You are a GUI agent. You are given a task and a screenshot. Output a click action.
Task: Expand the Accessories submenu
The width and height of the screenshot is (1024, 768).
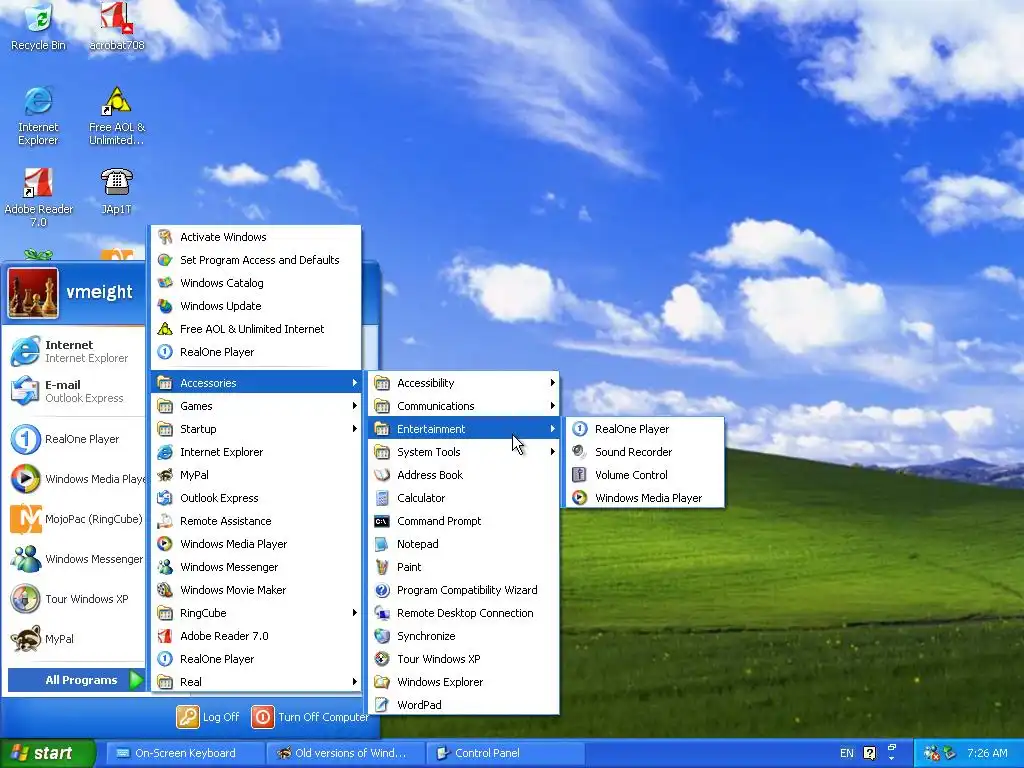256,383
